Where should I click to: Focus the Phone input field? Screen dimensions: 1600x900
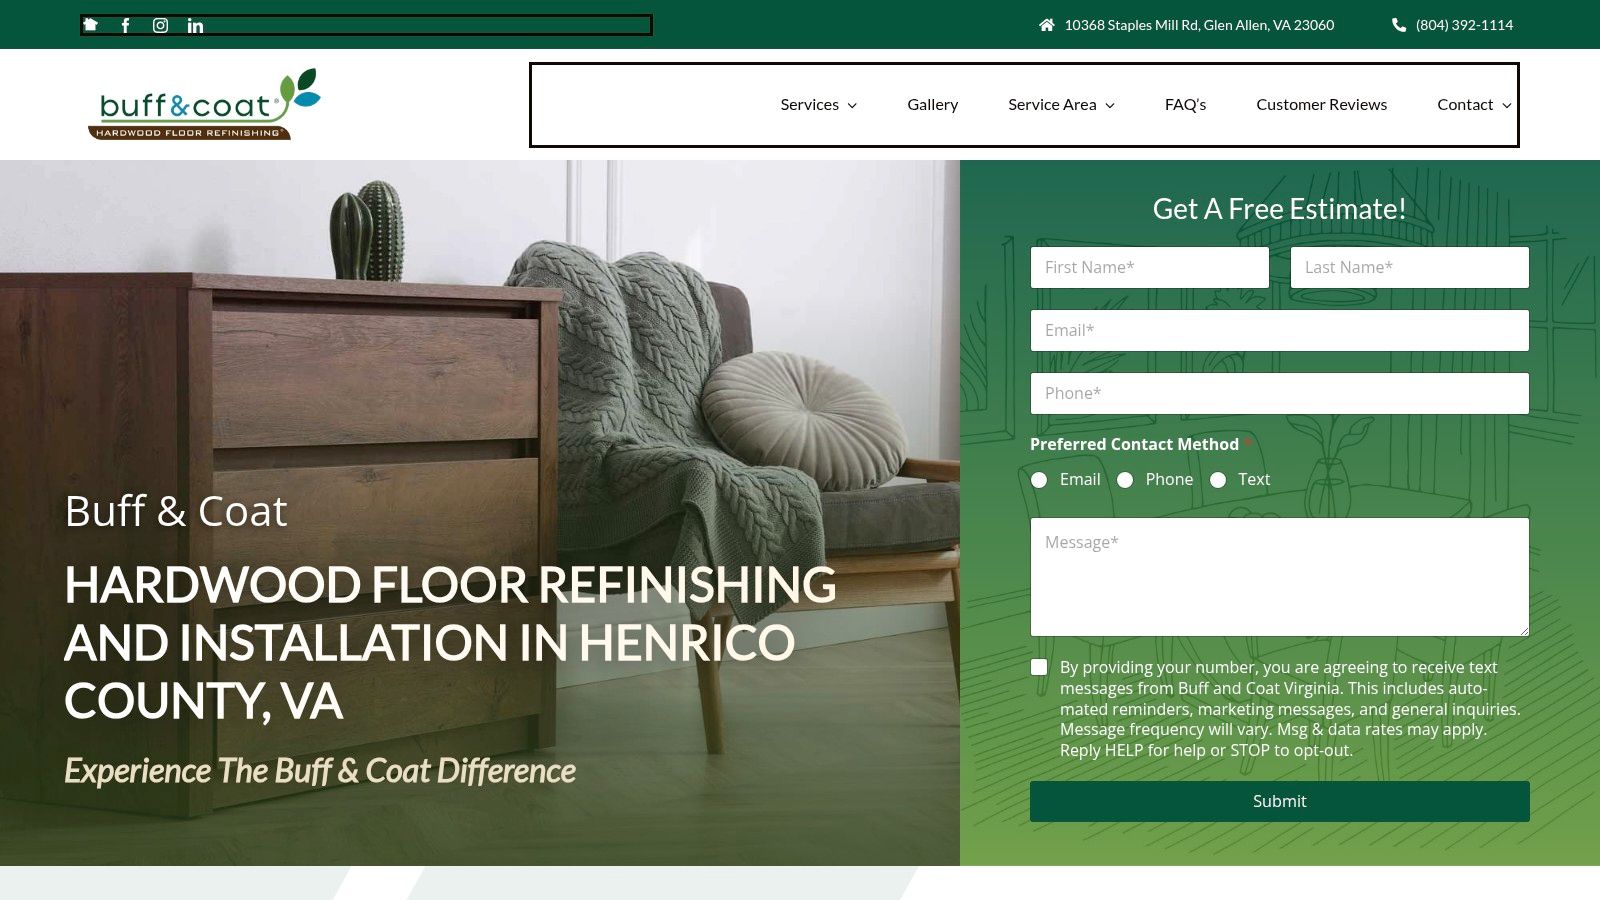pos(1280,393)
